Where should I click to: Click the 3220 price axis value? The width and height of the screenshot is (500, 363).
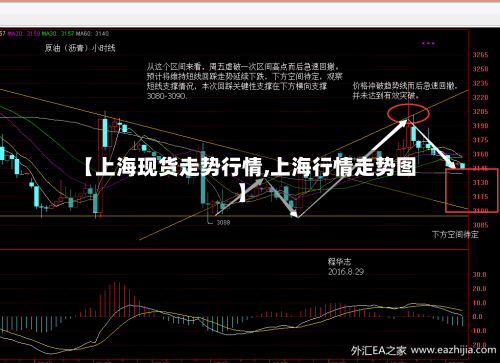[x=480, y=98]
